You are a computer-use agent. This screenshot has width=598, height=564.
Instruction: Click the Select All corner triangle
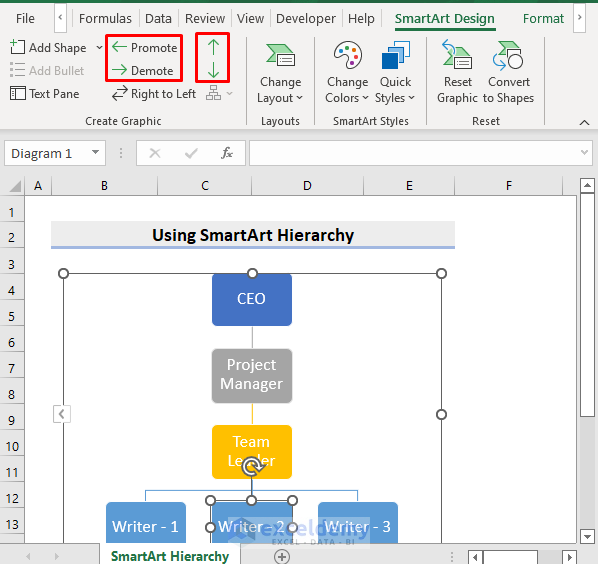pyautogui.click(x=15, y=186)
